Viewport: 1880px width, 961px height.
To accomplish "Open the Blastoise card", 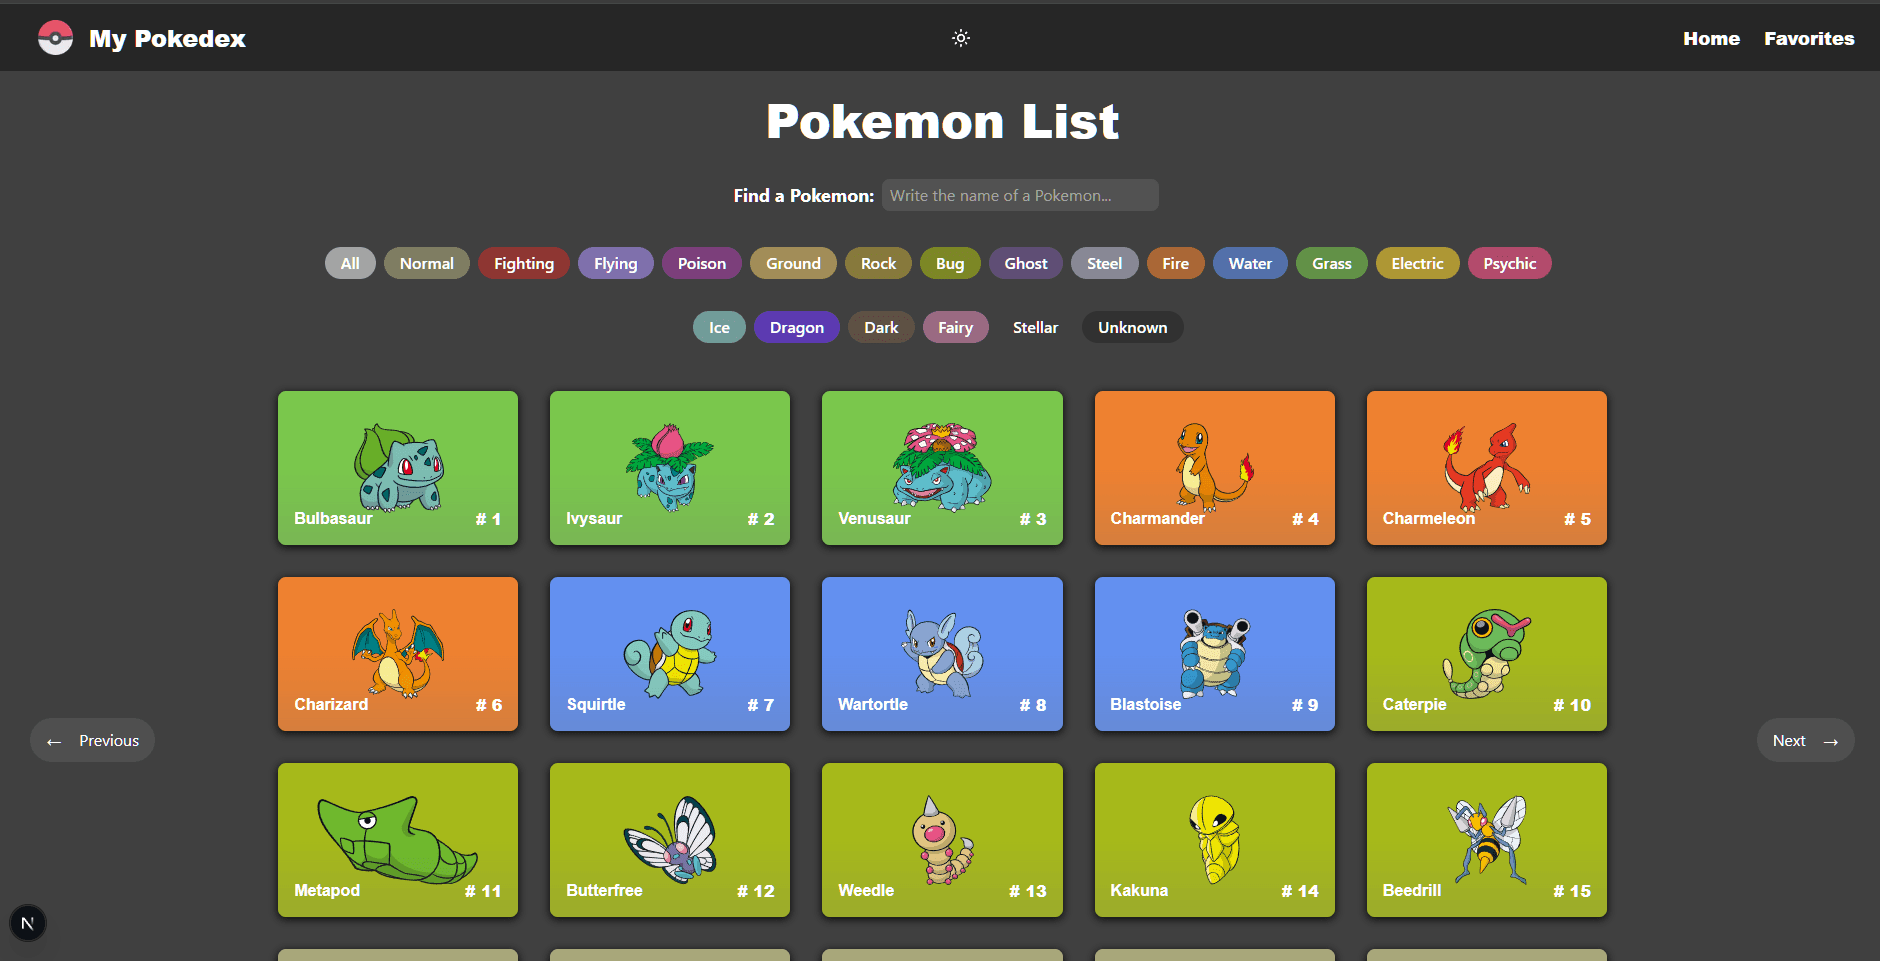I will click(x=1215, y=654).
